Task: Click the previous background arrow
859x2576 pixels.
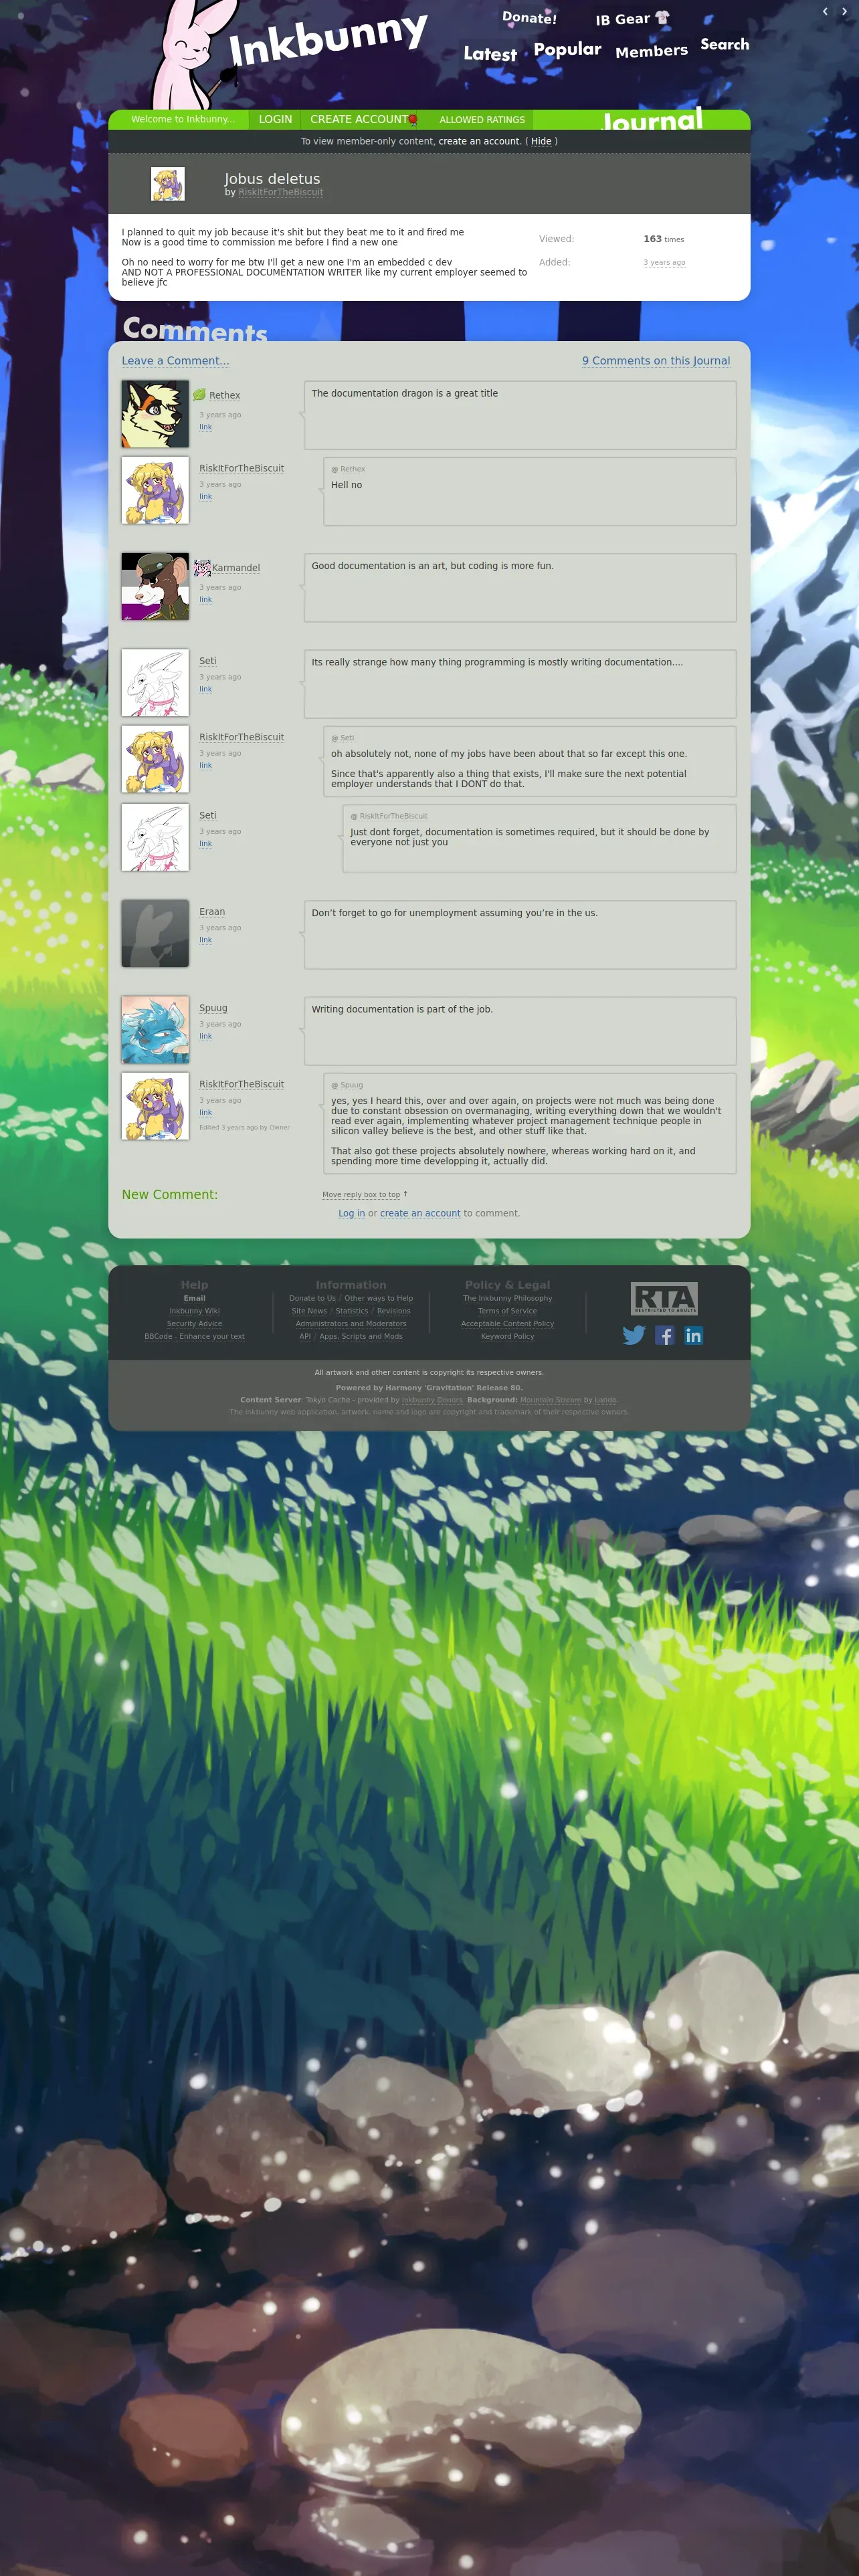Action: pos(825,11)
